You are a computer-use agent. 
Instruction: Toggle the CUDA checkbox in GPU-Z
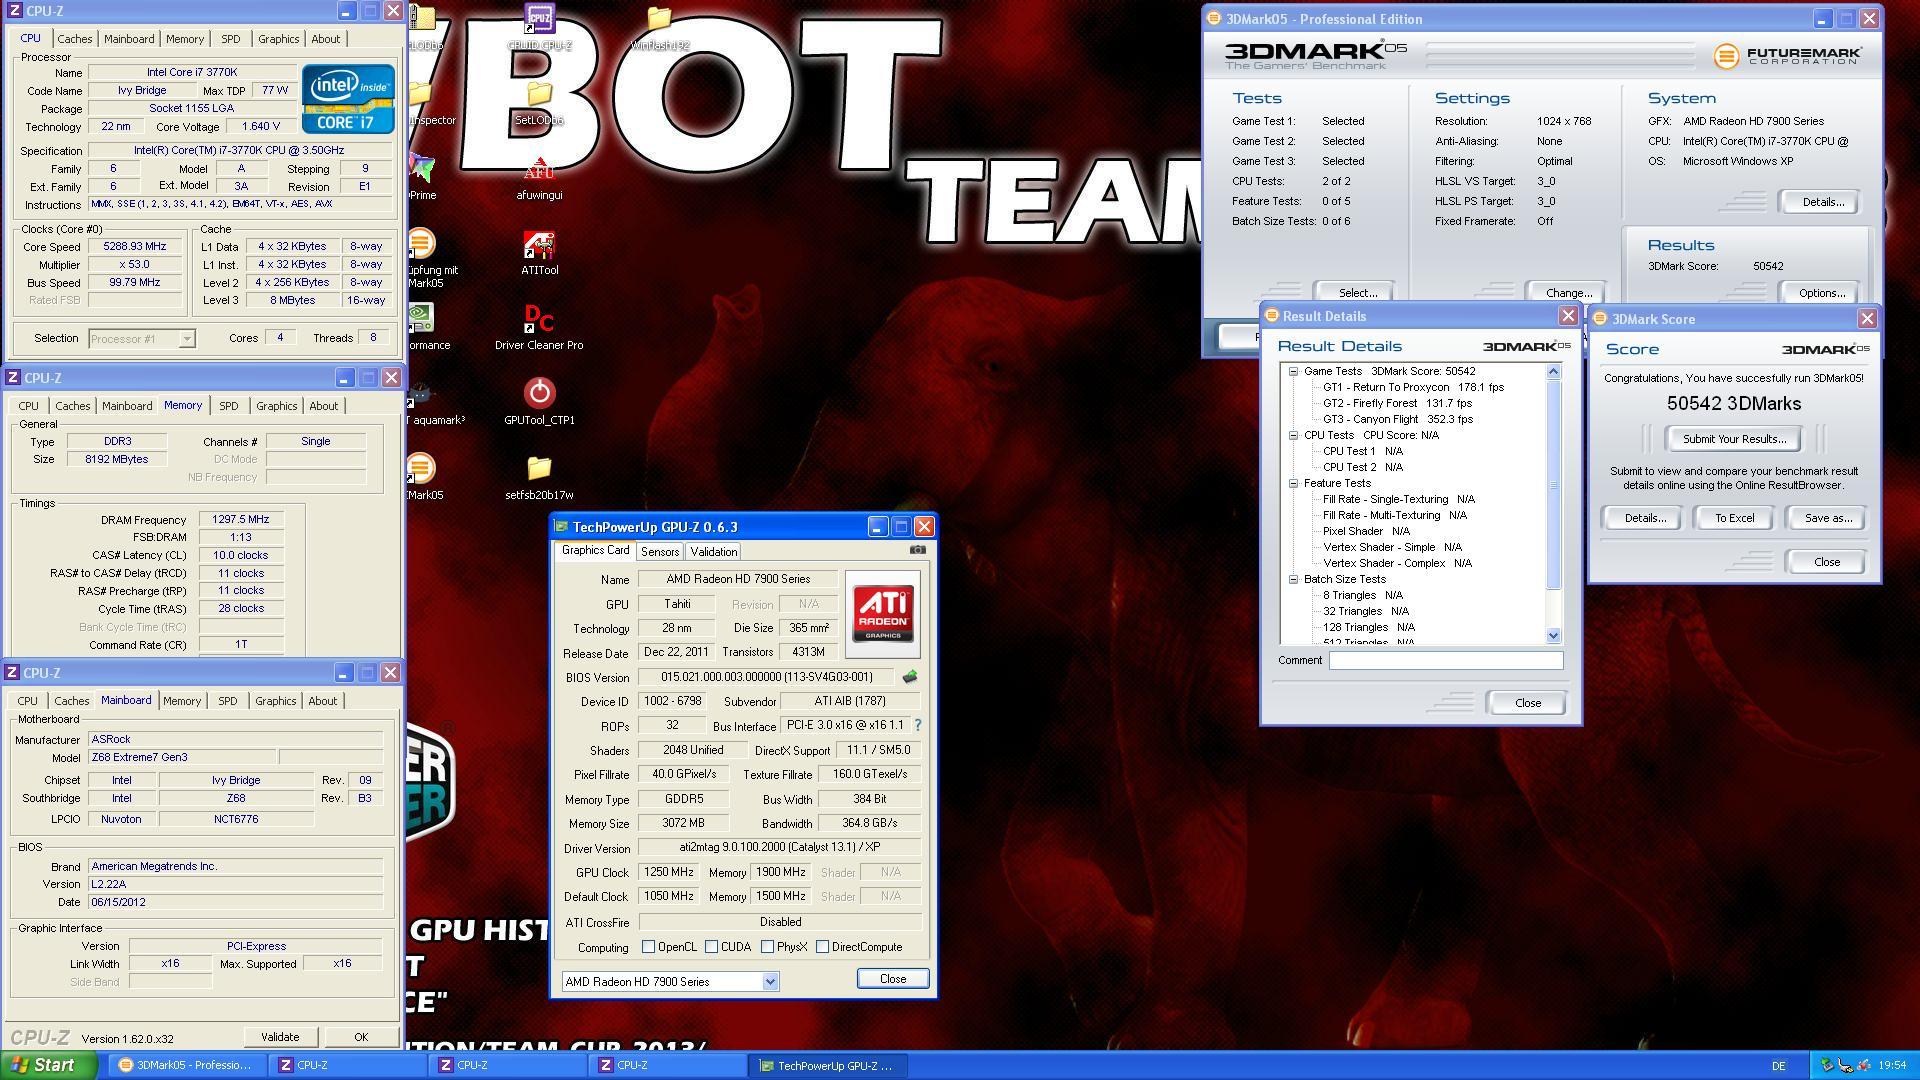(x=712, y=947)
